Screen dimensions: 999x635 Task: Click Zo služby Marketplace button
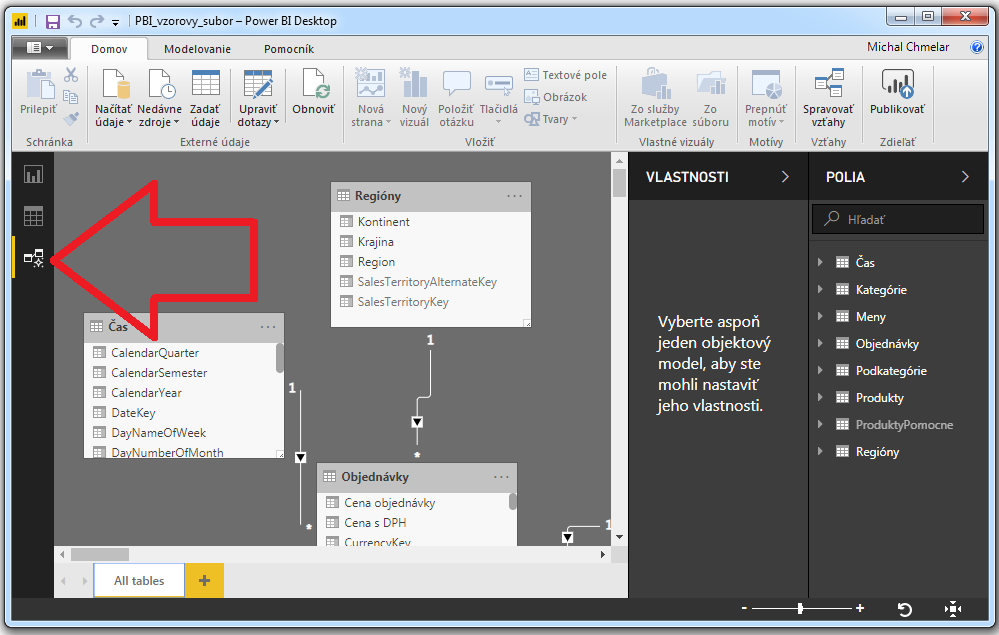tap(656, 98)
